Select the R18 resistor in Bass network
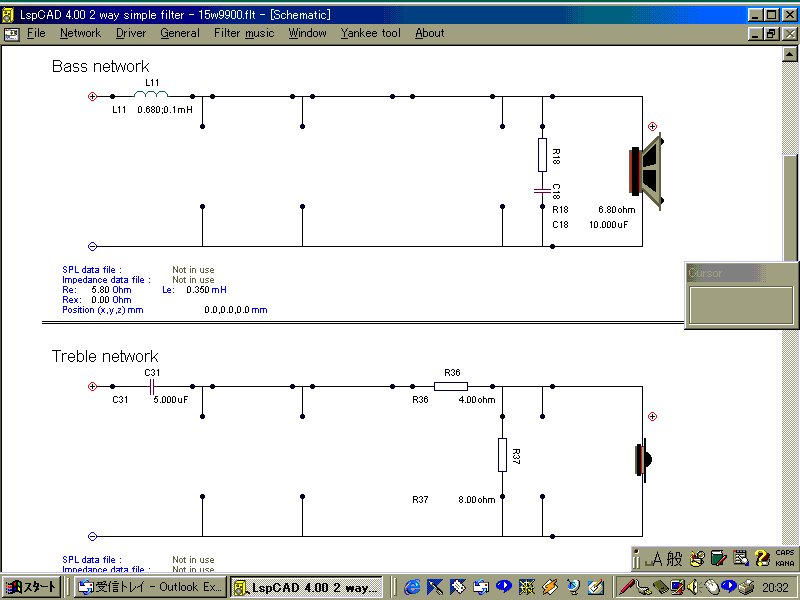 [x=542, y=155]
